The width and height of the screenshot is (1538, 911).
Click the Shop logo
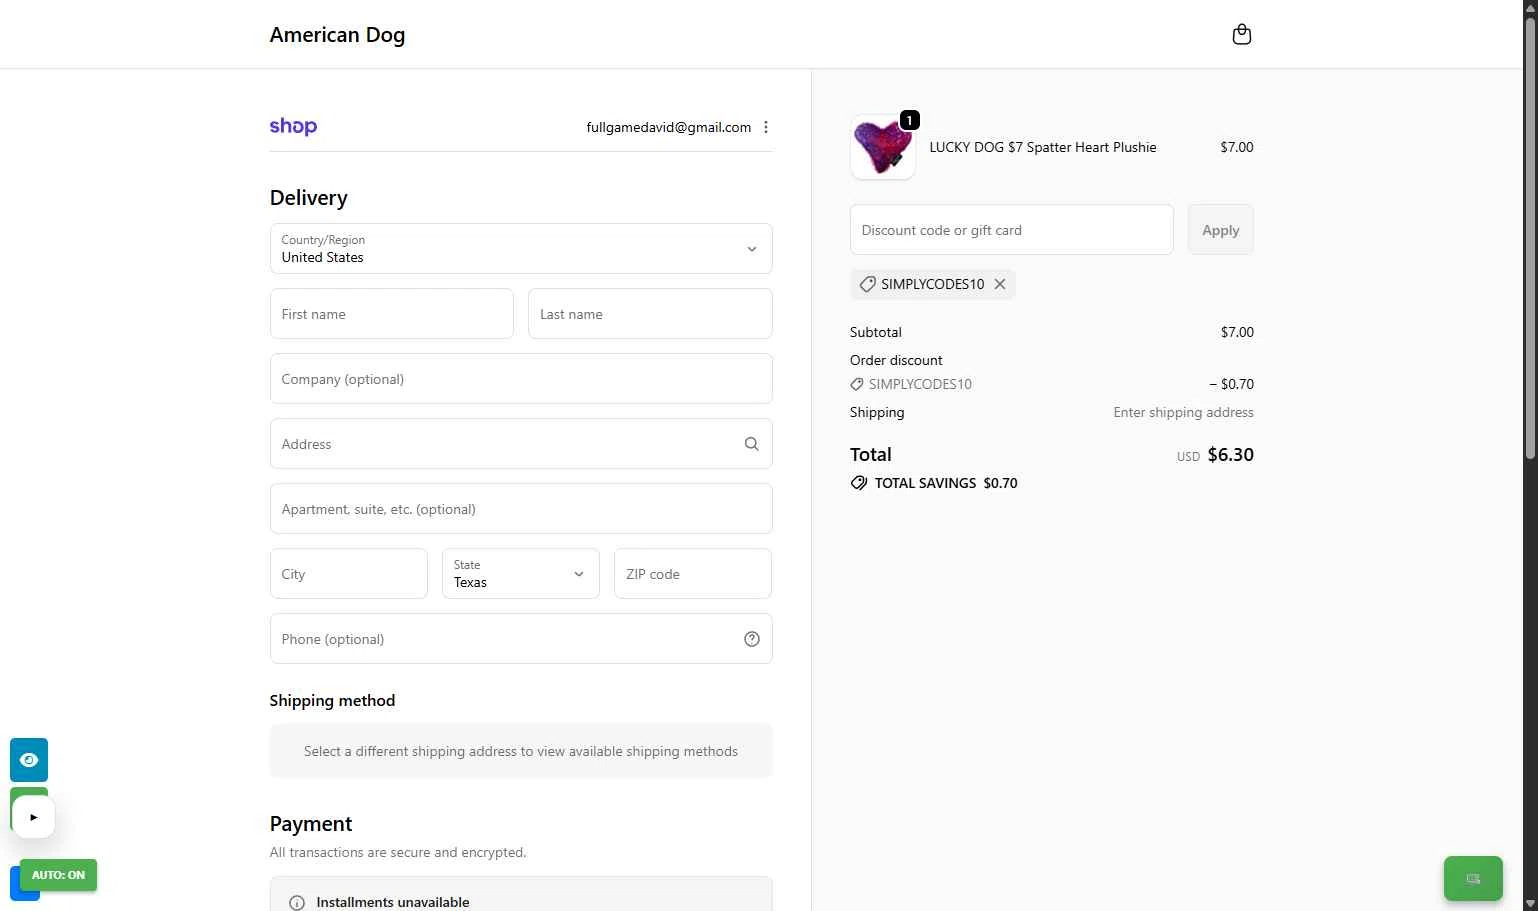pos(293,127)
